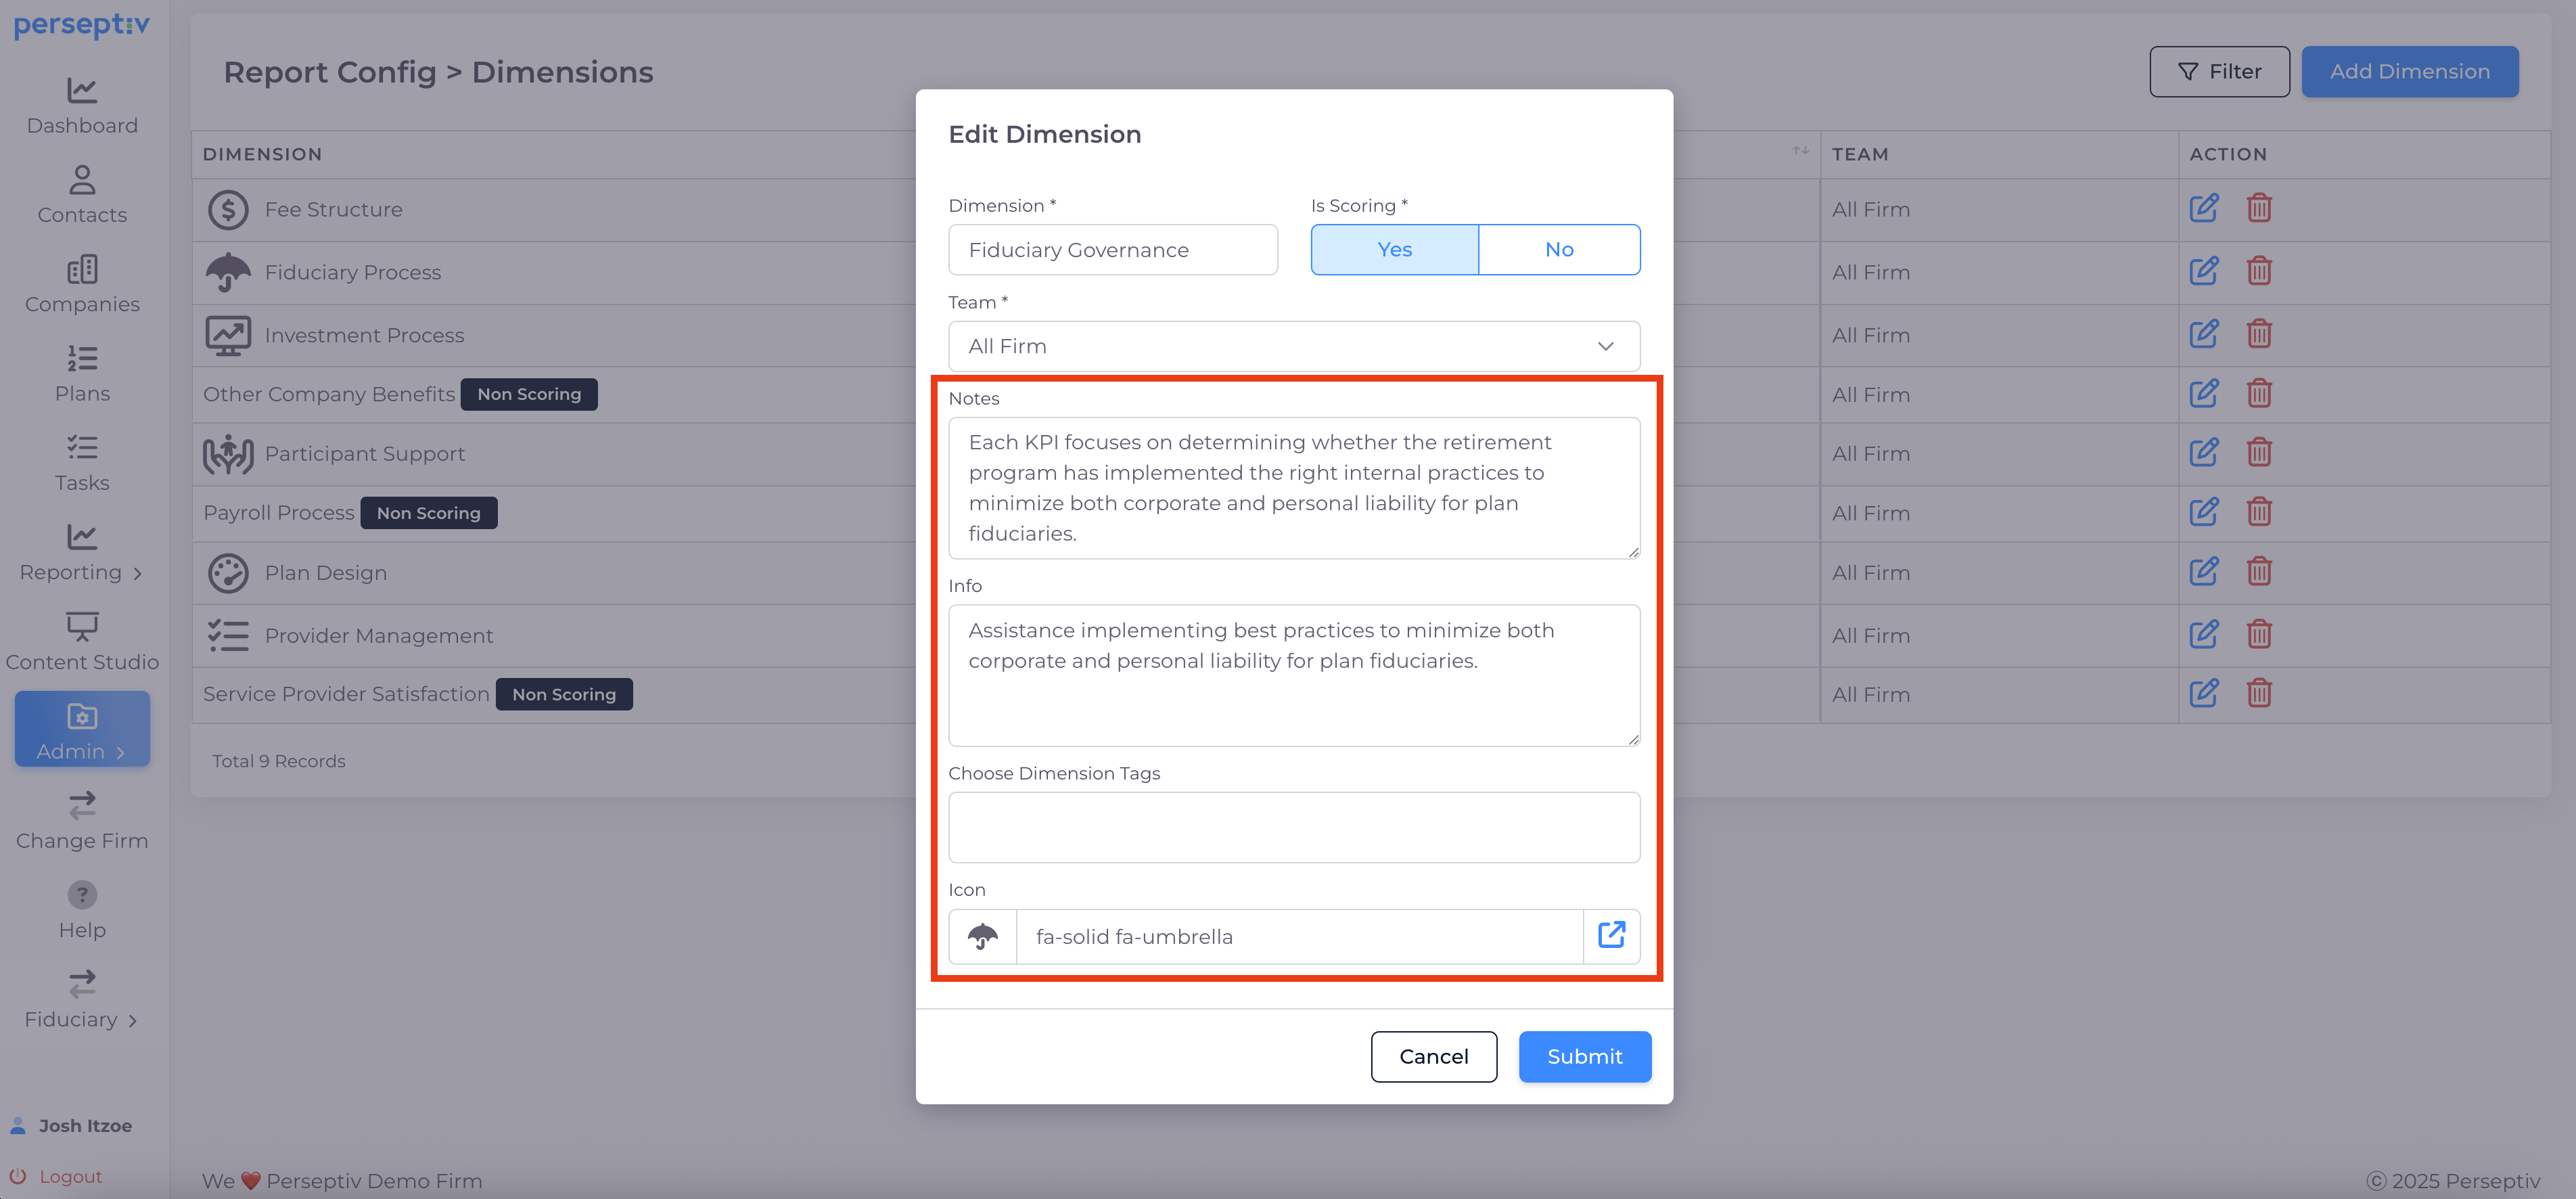
Task: Click the Change Firm swap icon
Action: point(82,805)
